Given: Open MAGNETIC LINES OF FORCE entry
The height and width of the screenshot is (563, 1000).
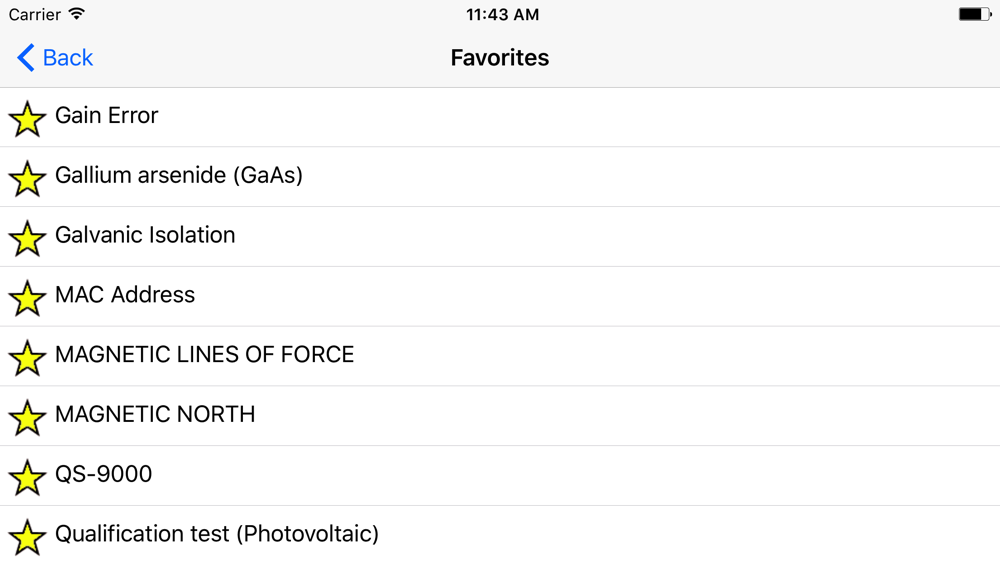Looking at the screenshot, I should [500, 356].
